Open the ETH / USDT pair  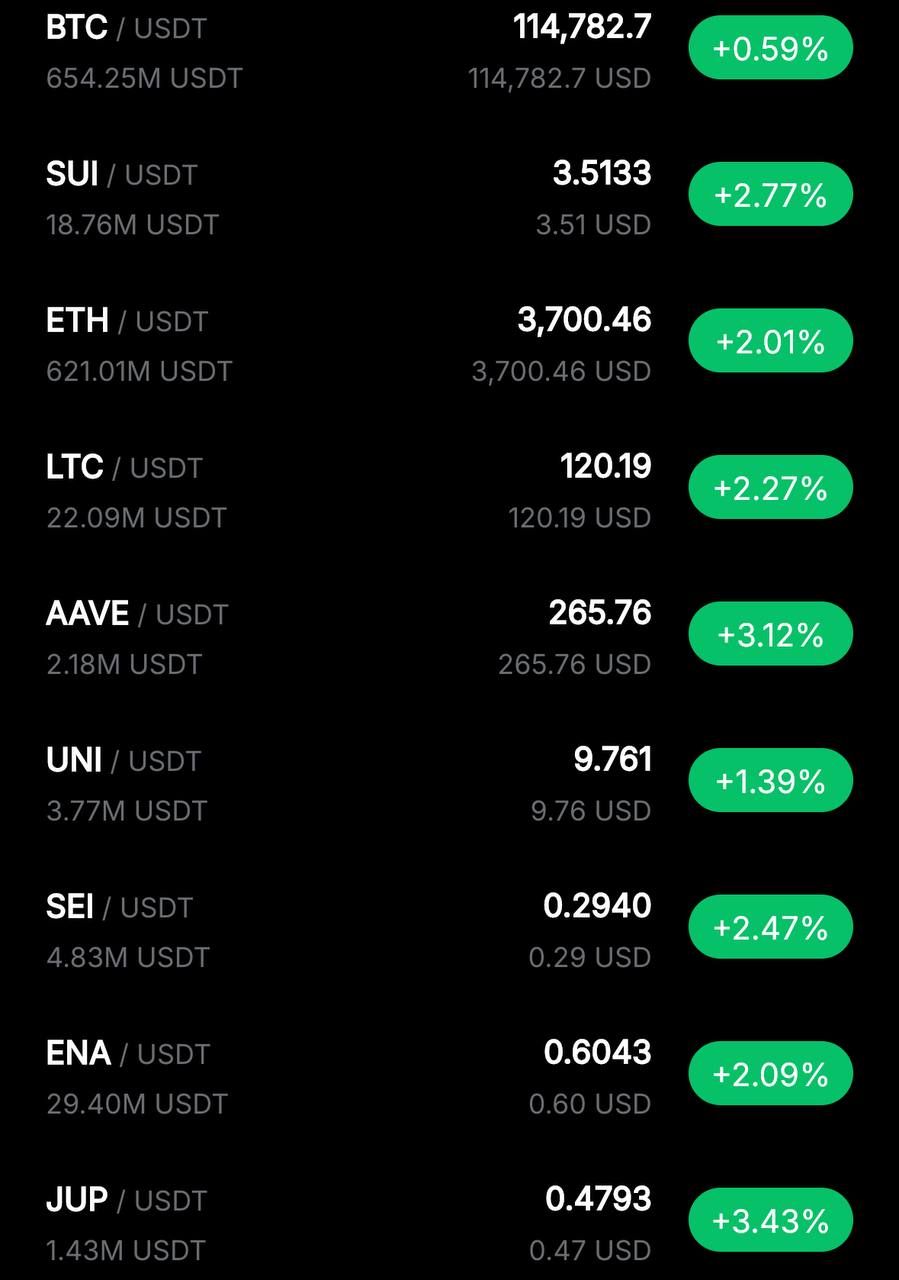click(449, 343)
